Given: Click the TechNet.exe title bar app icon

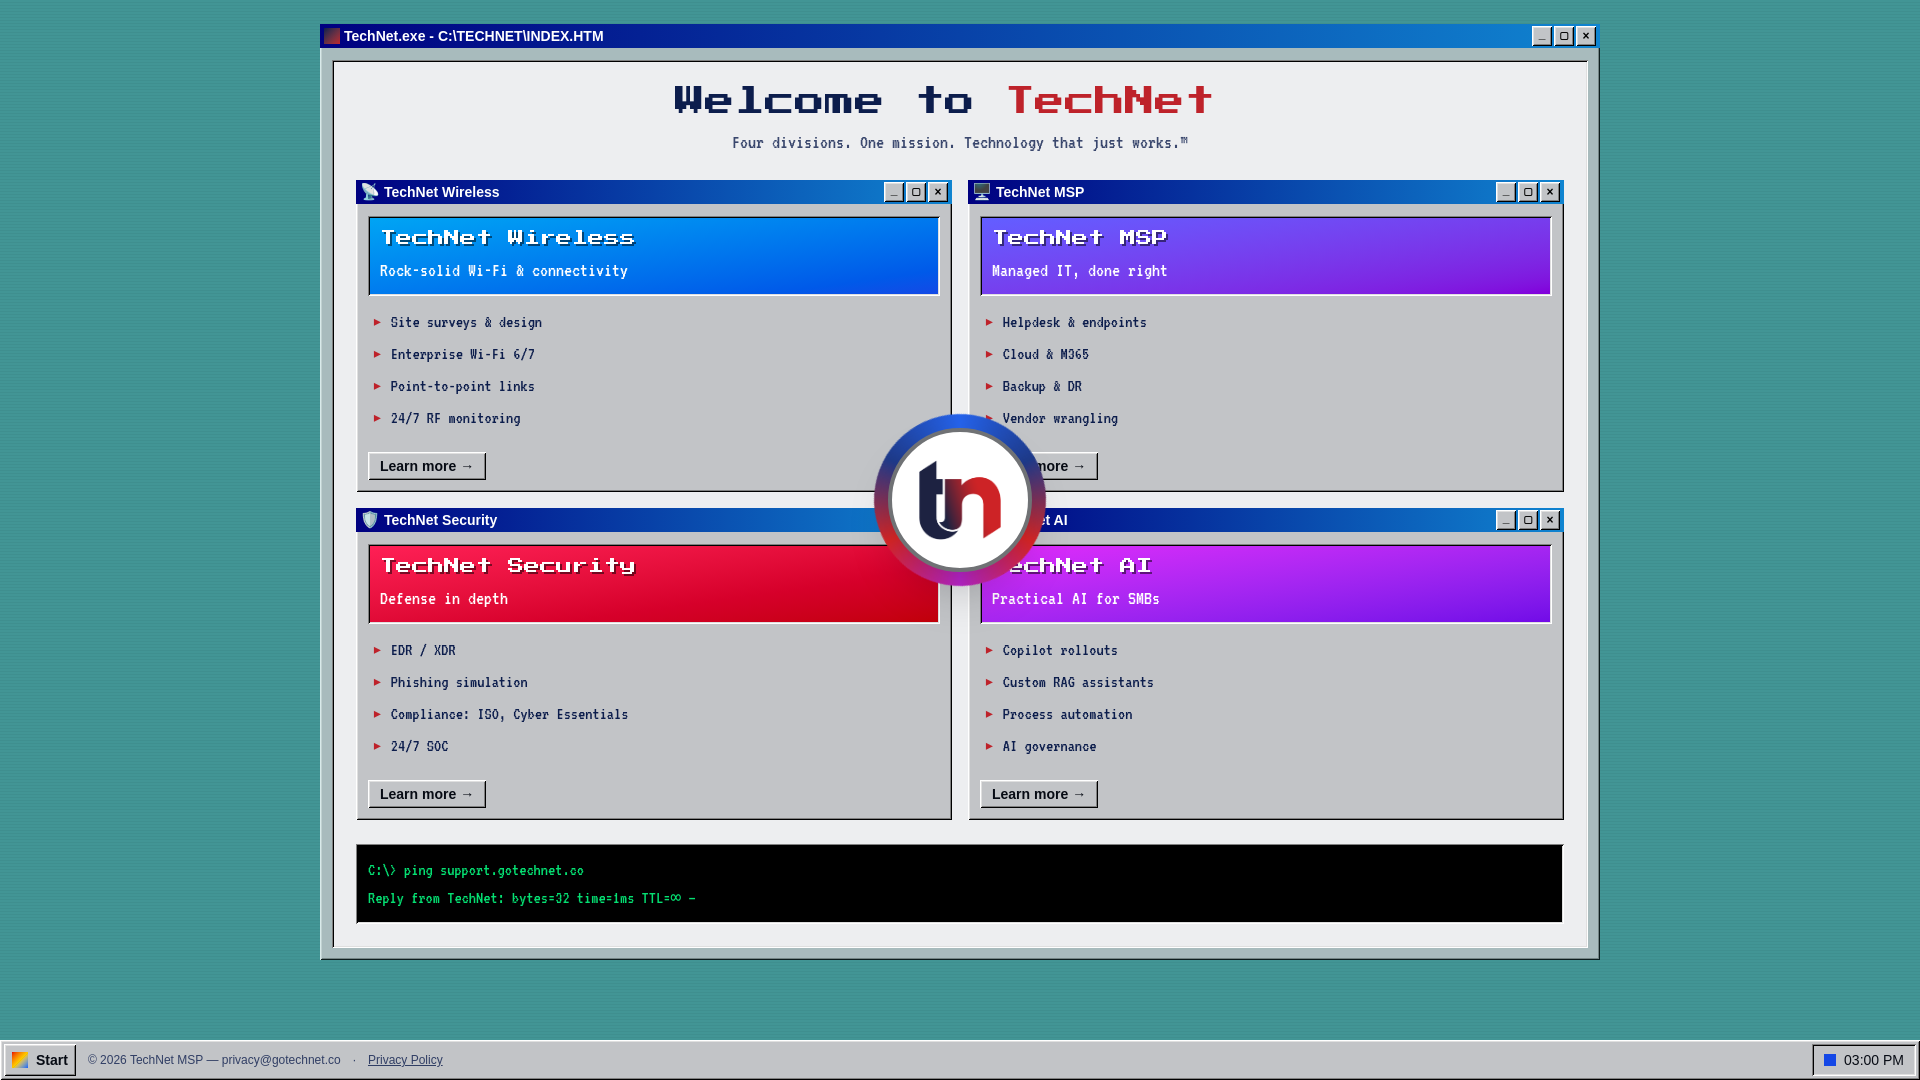Looking at the screenshot, I should tap(332, 36).
